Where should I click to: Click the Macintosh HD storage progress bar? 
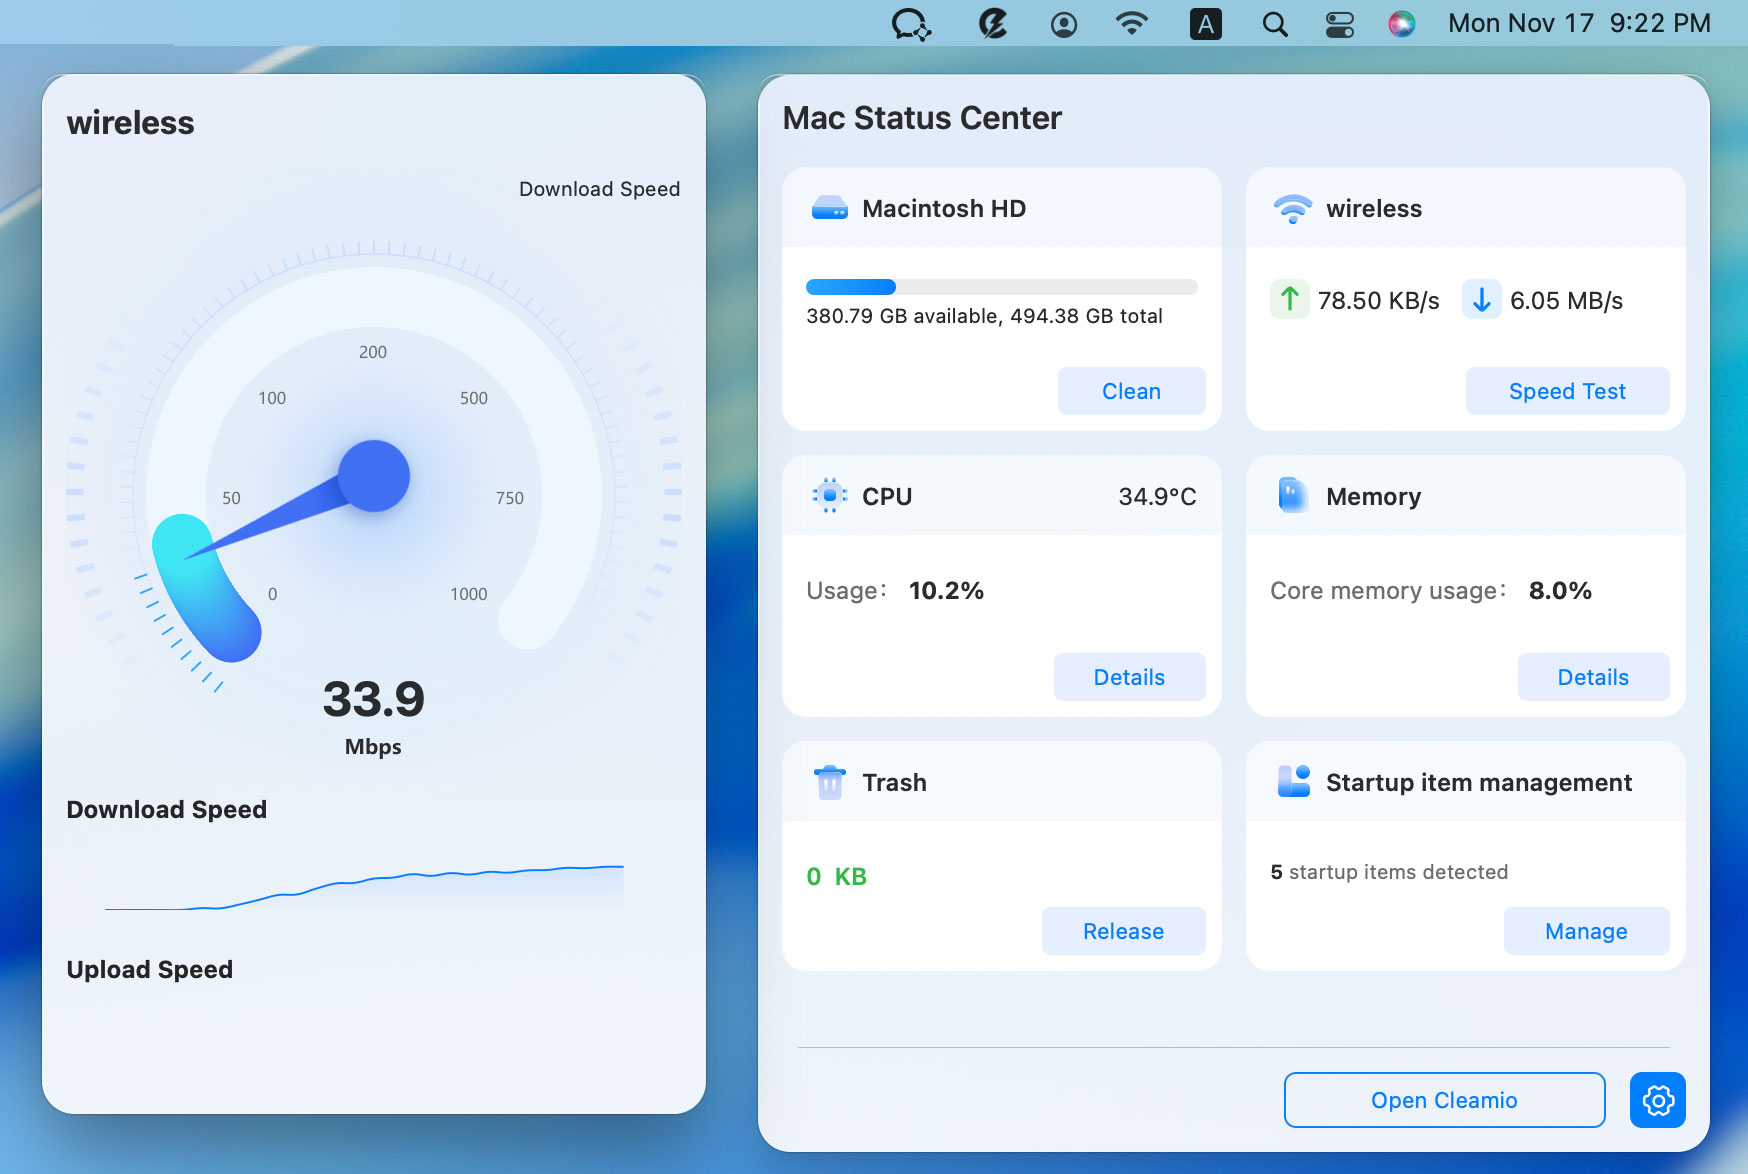point(1001,287)
